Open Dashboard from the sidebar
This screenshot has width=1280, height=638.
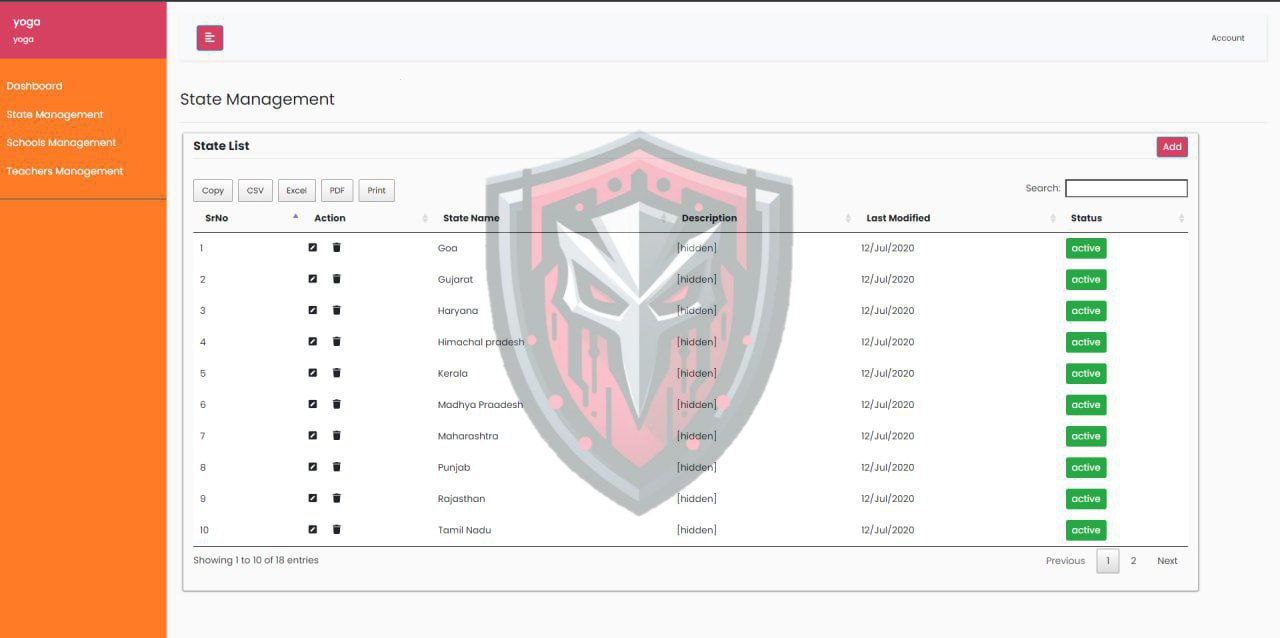click(x=34, y=86)
